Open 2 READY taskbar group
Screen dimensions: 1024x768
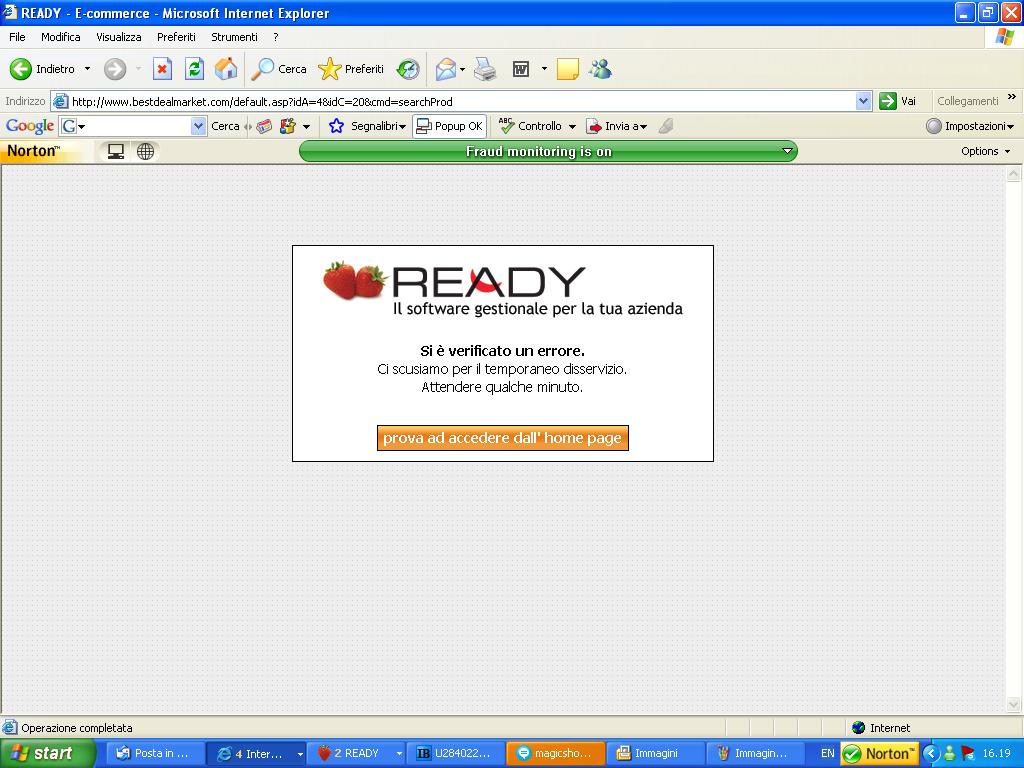[x=359, y=754]
